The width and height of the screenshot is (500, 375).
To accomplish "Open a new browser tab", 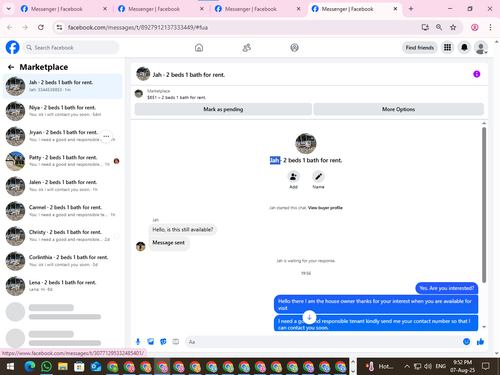I will tap(411, 9).
